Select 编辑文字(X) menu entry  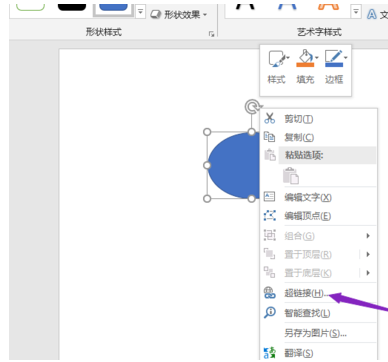pos(318,197)
